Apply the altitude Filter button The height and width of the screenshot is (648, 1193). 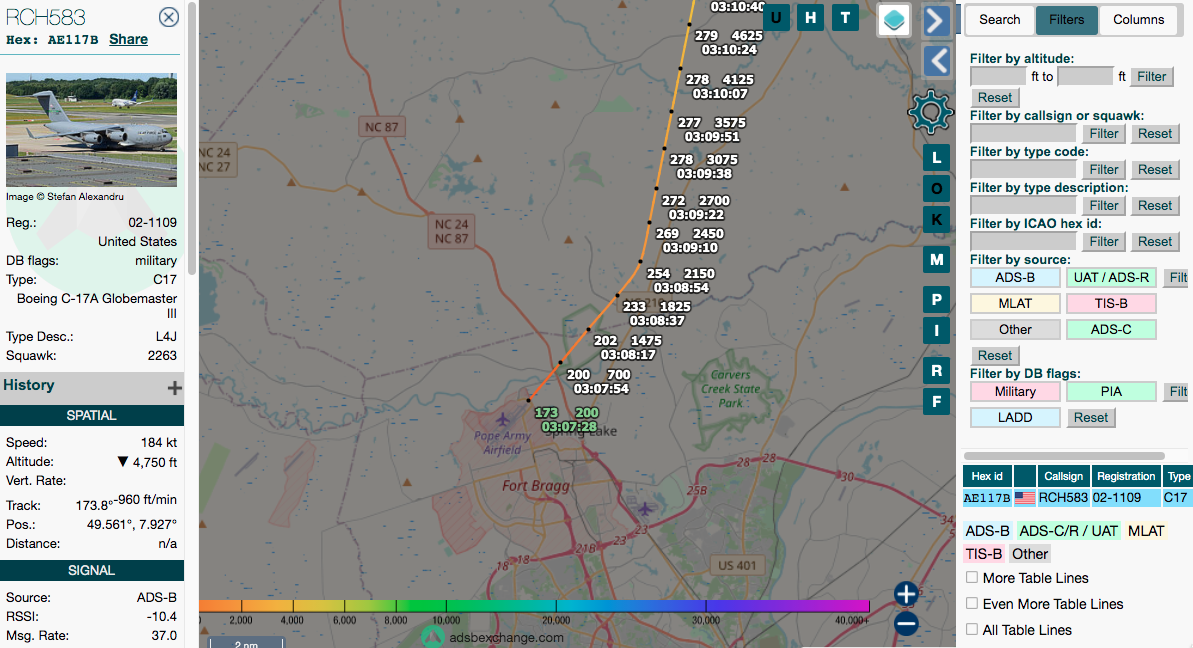pyautogui.click(x=1152, y=76)
